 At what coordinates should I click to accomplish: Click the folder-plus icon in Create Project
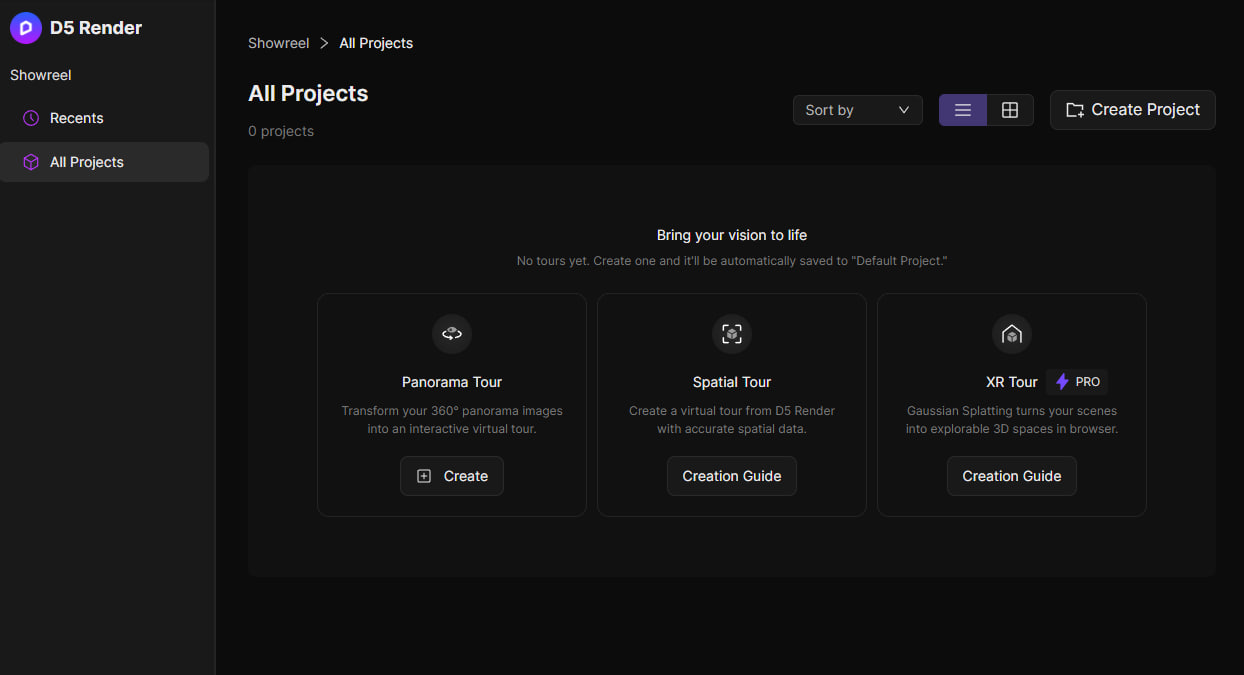coord(1075,110)
